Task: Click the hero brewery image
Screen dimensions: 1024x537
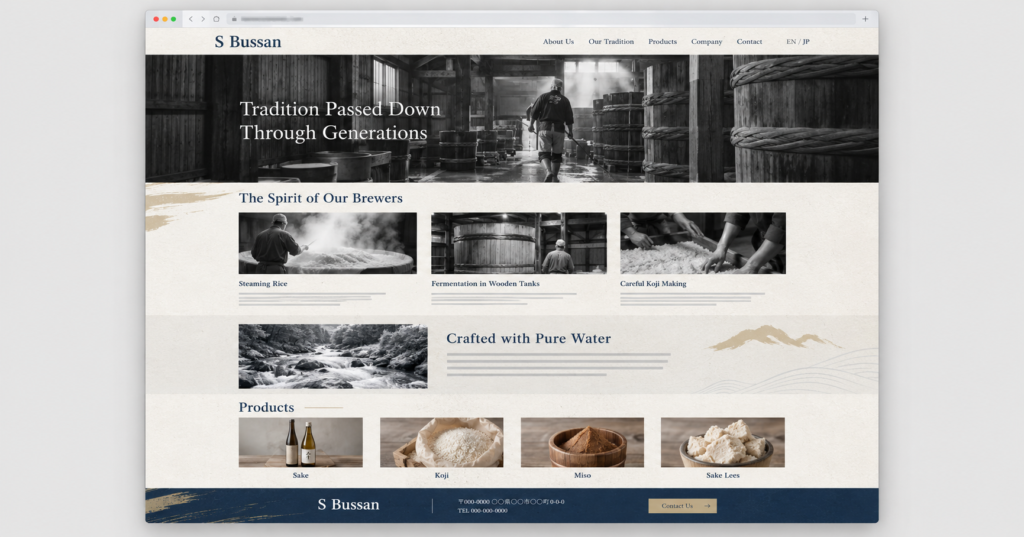Action: pos(512,118)
